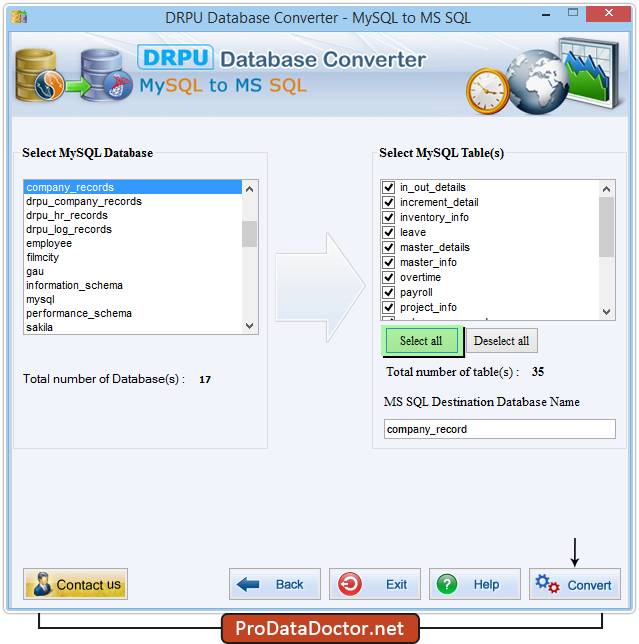Click the blue MS SQL database icon
The image size is (639, 644).
(106, 75)
